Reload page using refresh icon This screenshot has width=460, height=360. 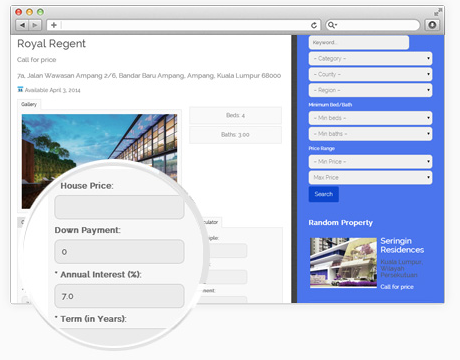coord(314,25)
